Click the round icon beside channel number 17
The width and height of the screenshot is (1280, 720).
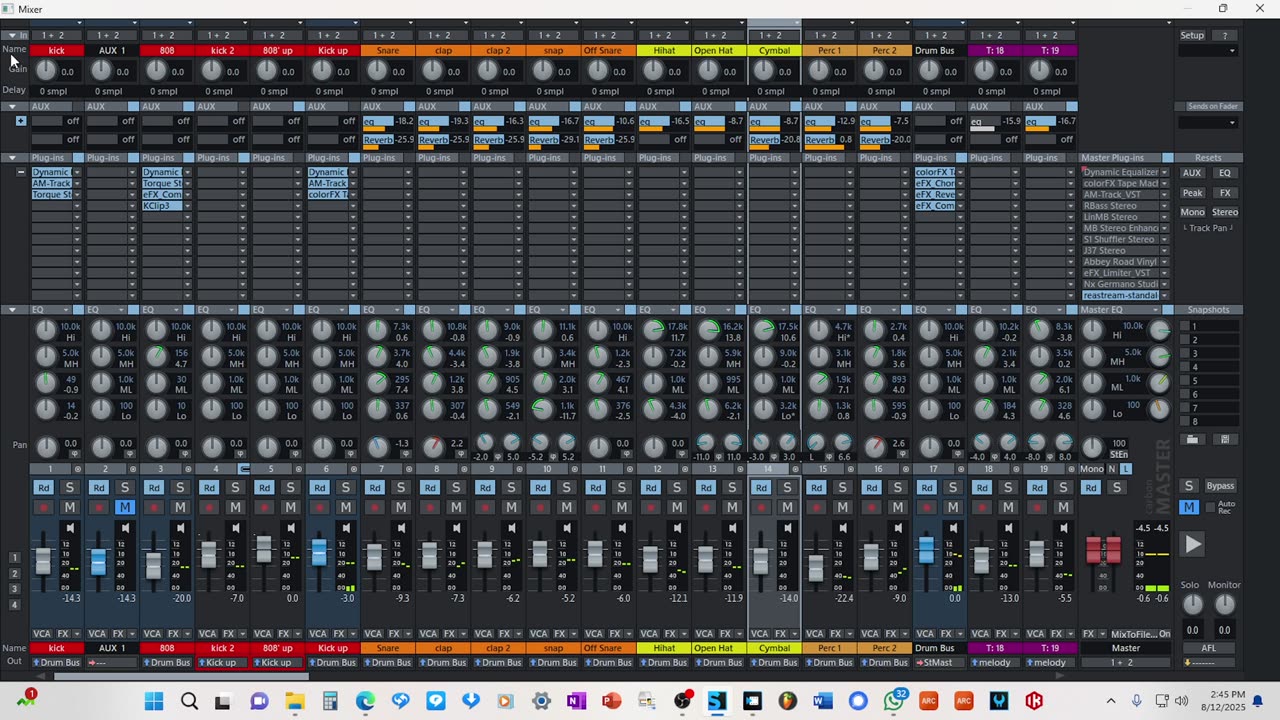click(x=959, y=469)
